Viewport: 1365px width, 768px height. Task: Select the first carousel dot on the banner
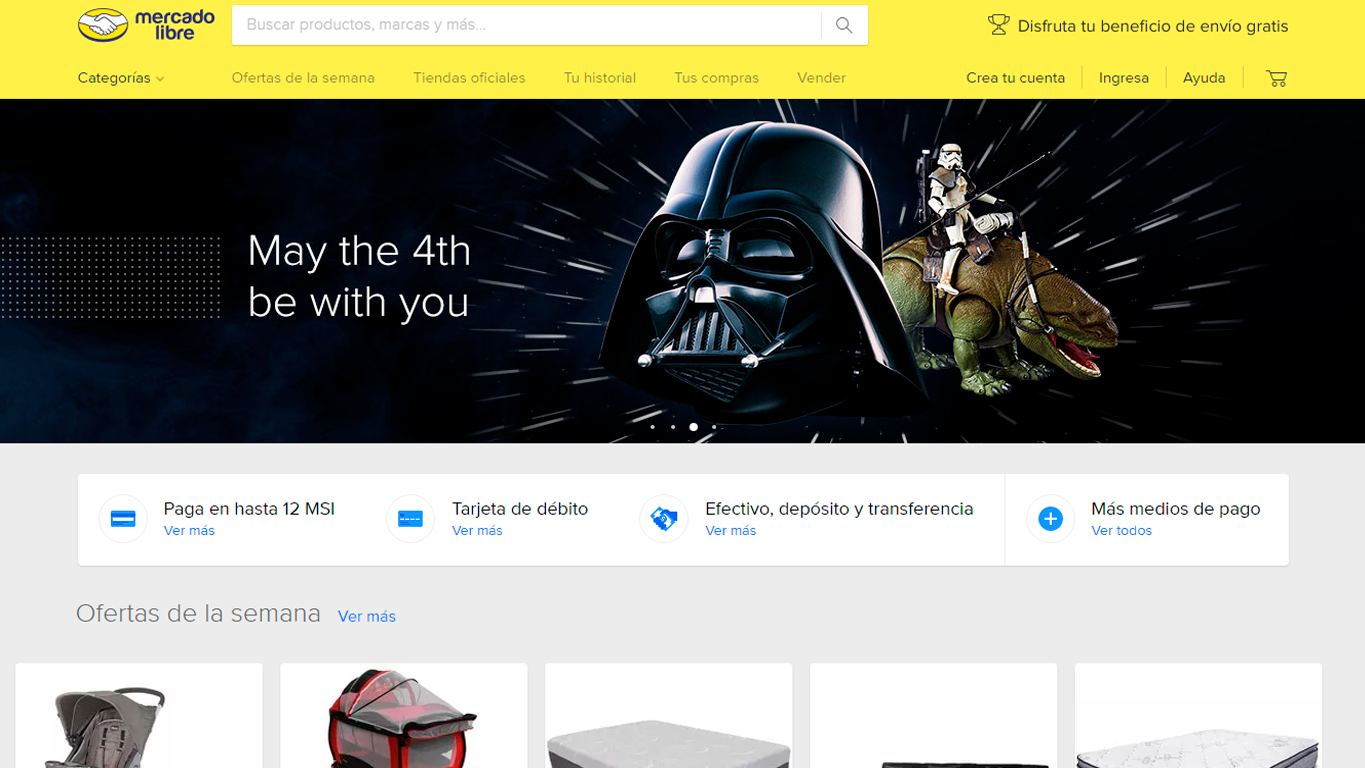coord(653,427)
